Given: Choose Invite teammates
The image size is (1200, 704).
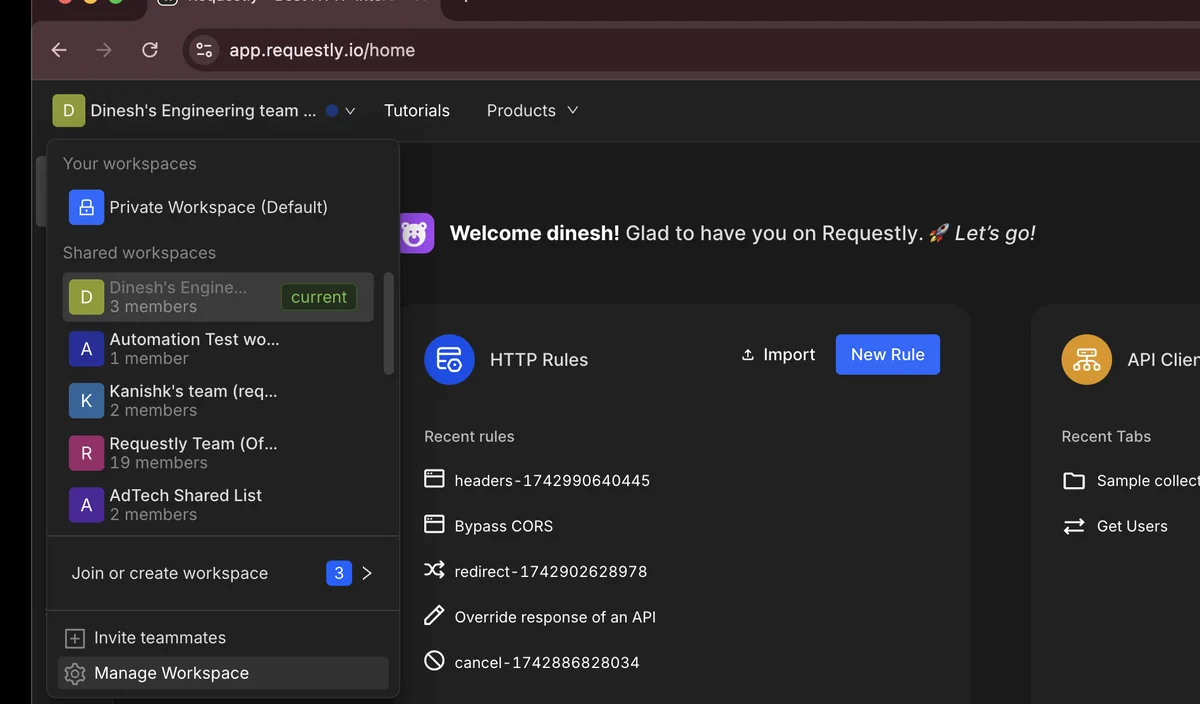Looking at the screenshot, I should pos(222,638).
